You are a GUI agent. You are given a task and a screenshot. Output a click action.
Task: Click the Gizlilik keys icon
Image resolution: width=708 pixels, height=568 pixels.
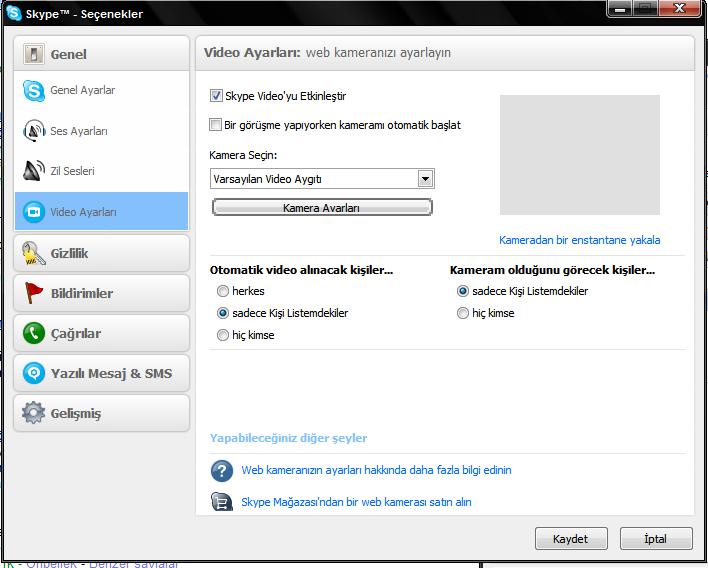[34, 253]
